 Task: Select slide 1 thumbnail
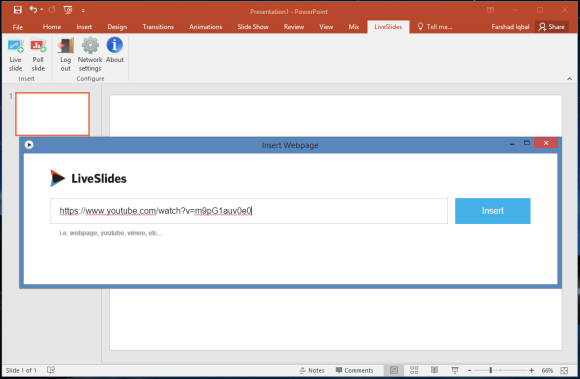coord(53,114)
